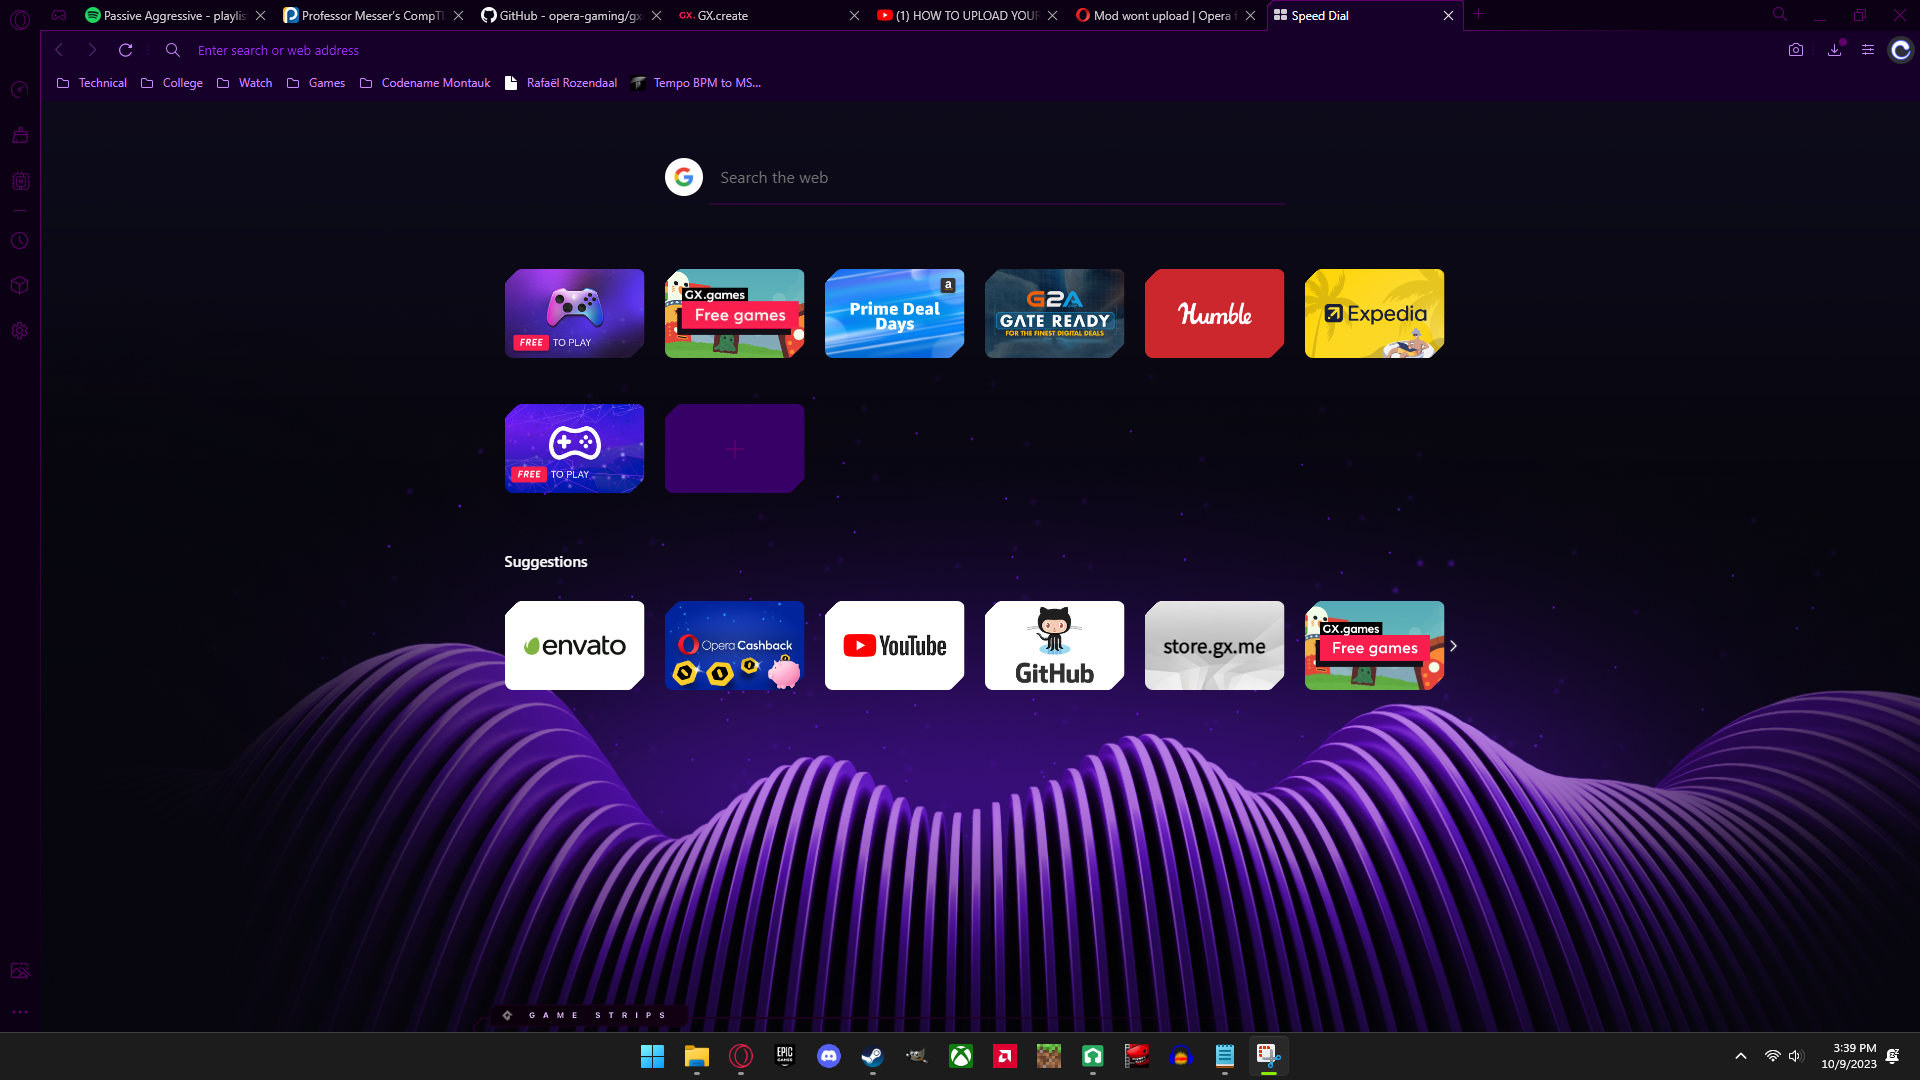Launch Discord from the Windows taskbar
Screen dimensions: 1920x1080
point(828,1056)
